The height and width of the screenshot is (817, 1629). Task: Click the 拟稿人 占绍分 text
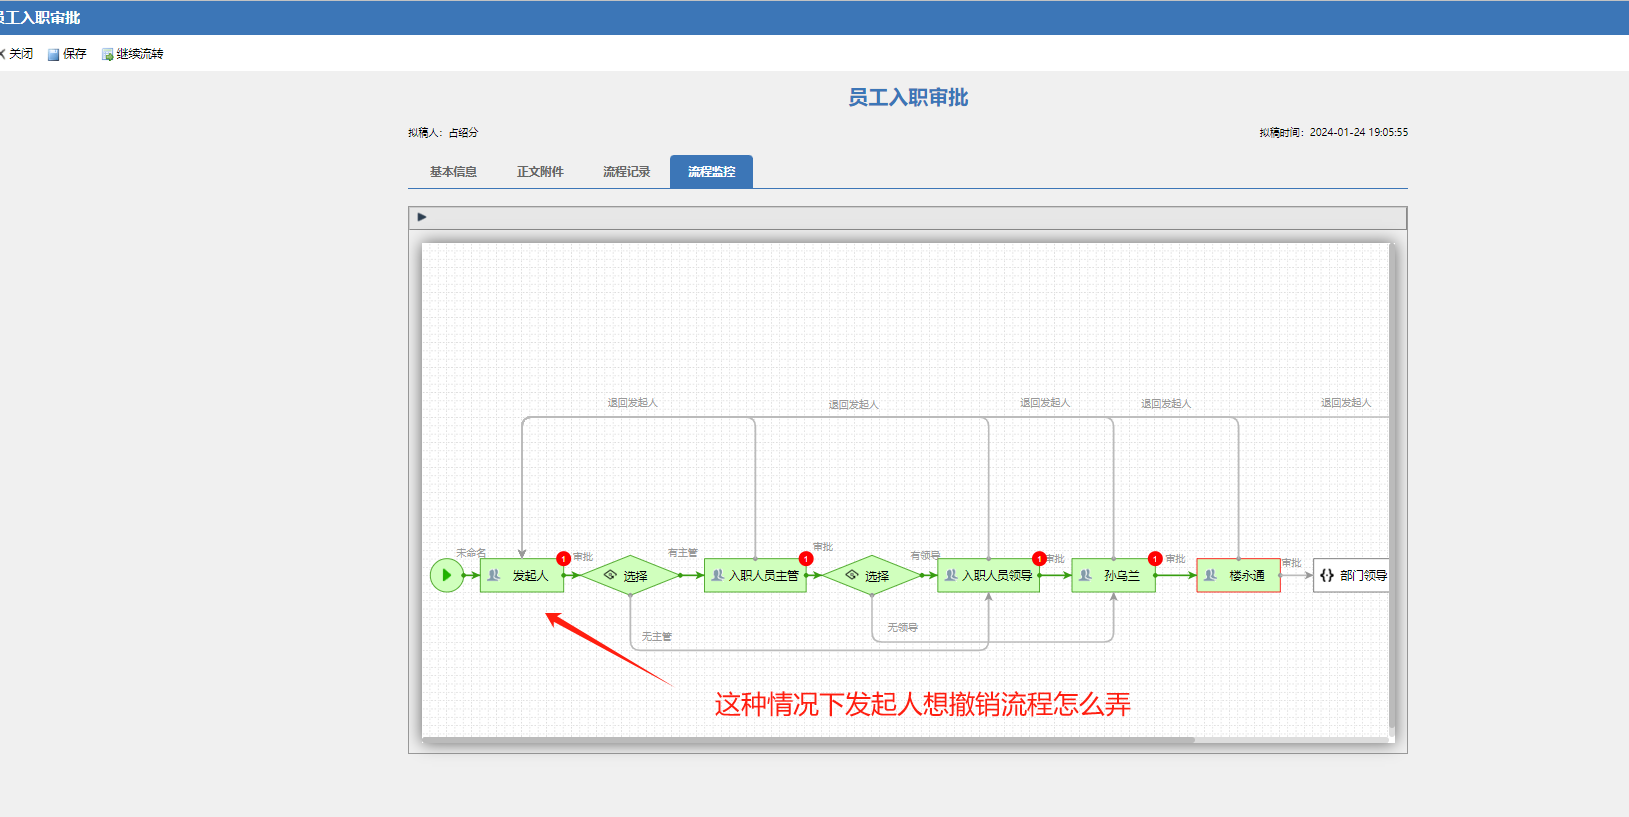[443, 133]
